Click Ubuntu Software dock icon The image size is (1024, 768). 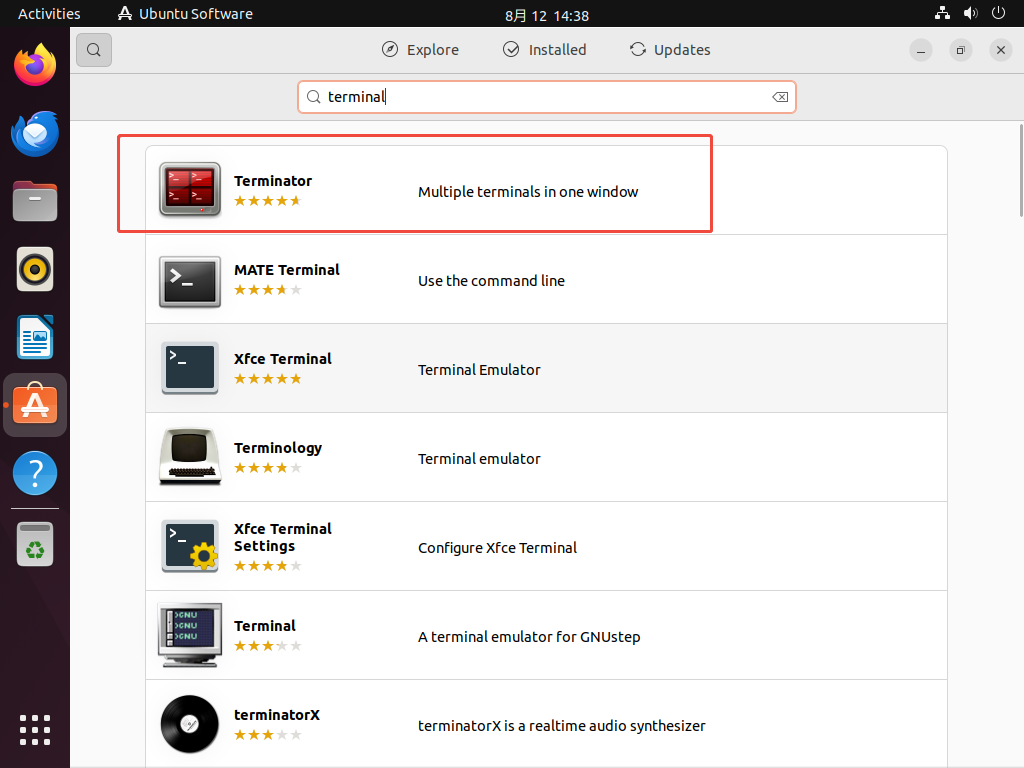35,405
